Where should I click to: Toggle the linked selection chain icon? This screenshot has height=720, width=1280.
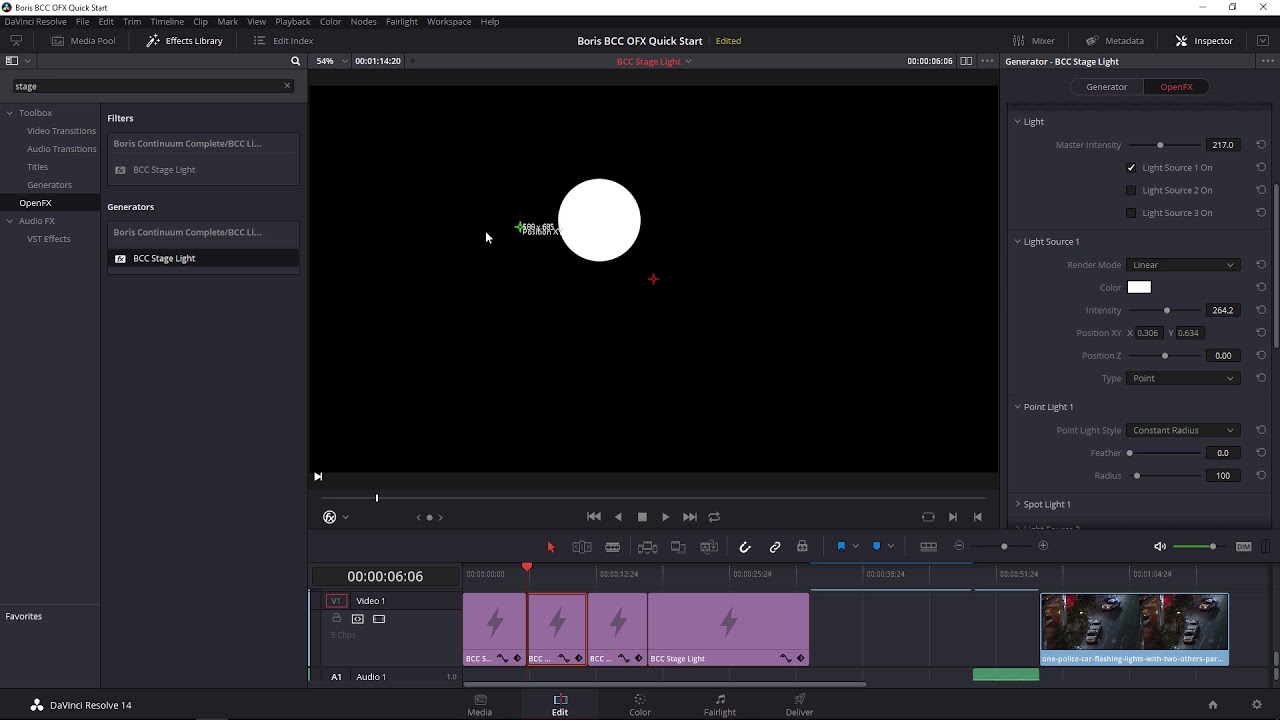775,547
